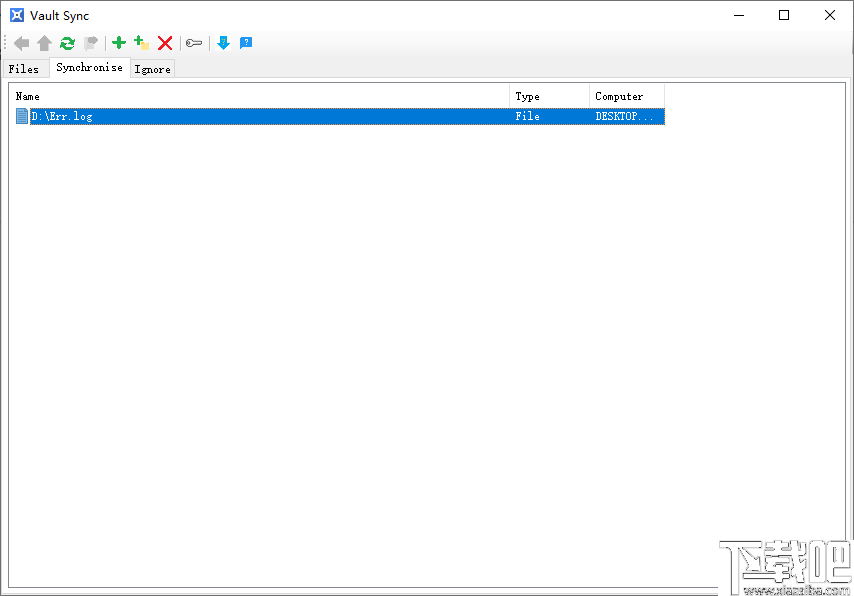854x596 pixels.
Task: Click the back arrow toolbar icon
Action: [22, 43]
